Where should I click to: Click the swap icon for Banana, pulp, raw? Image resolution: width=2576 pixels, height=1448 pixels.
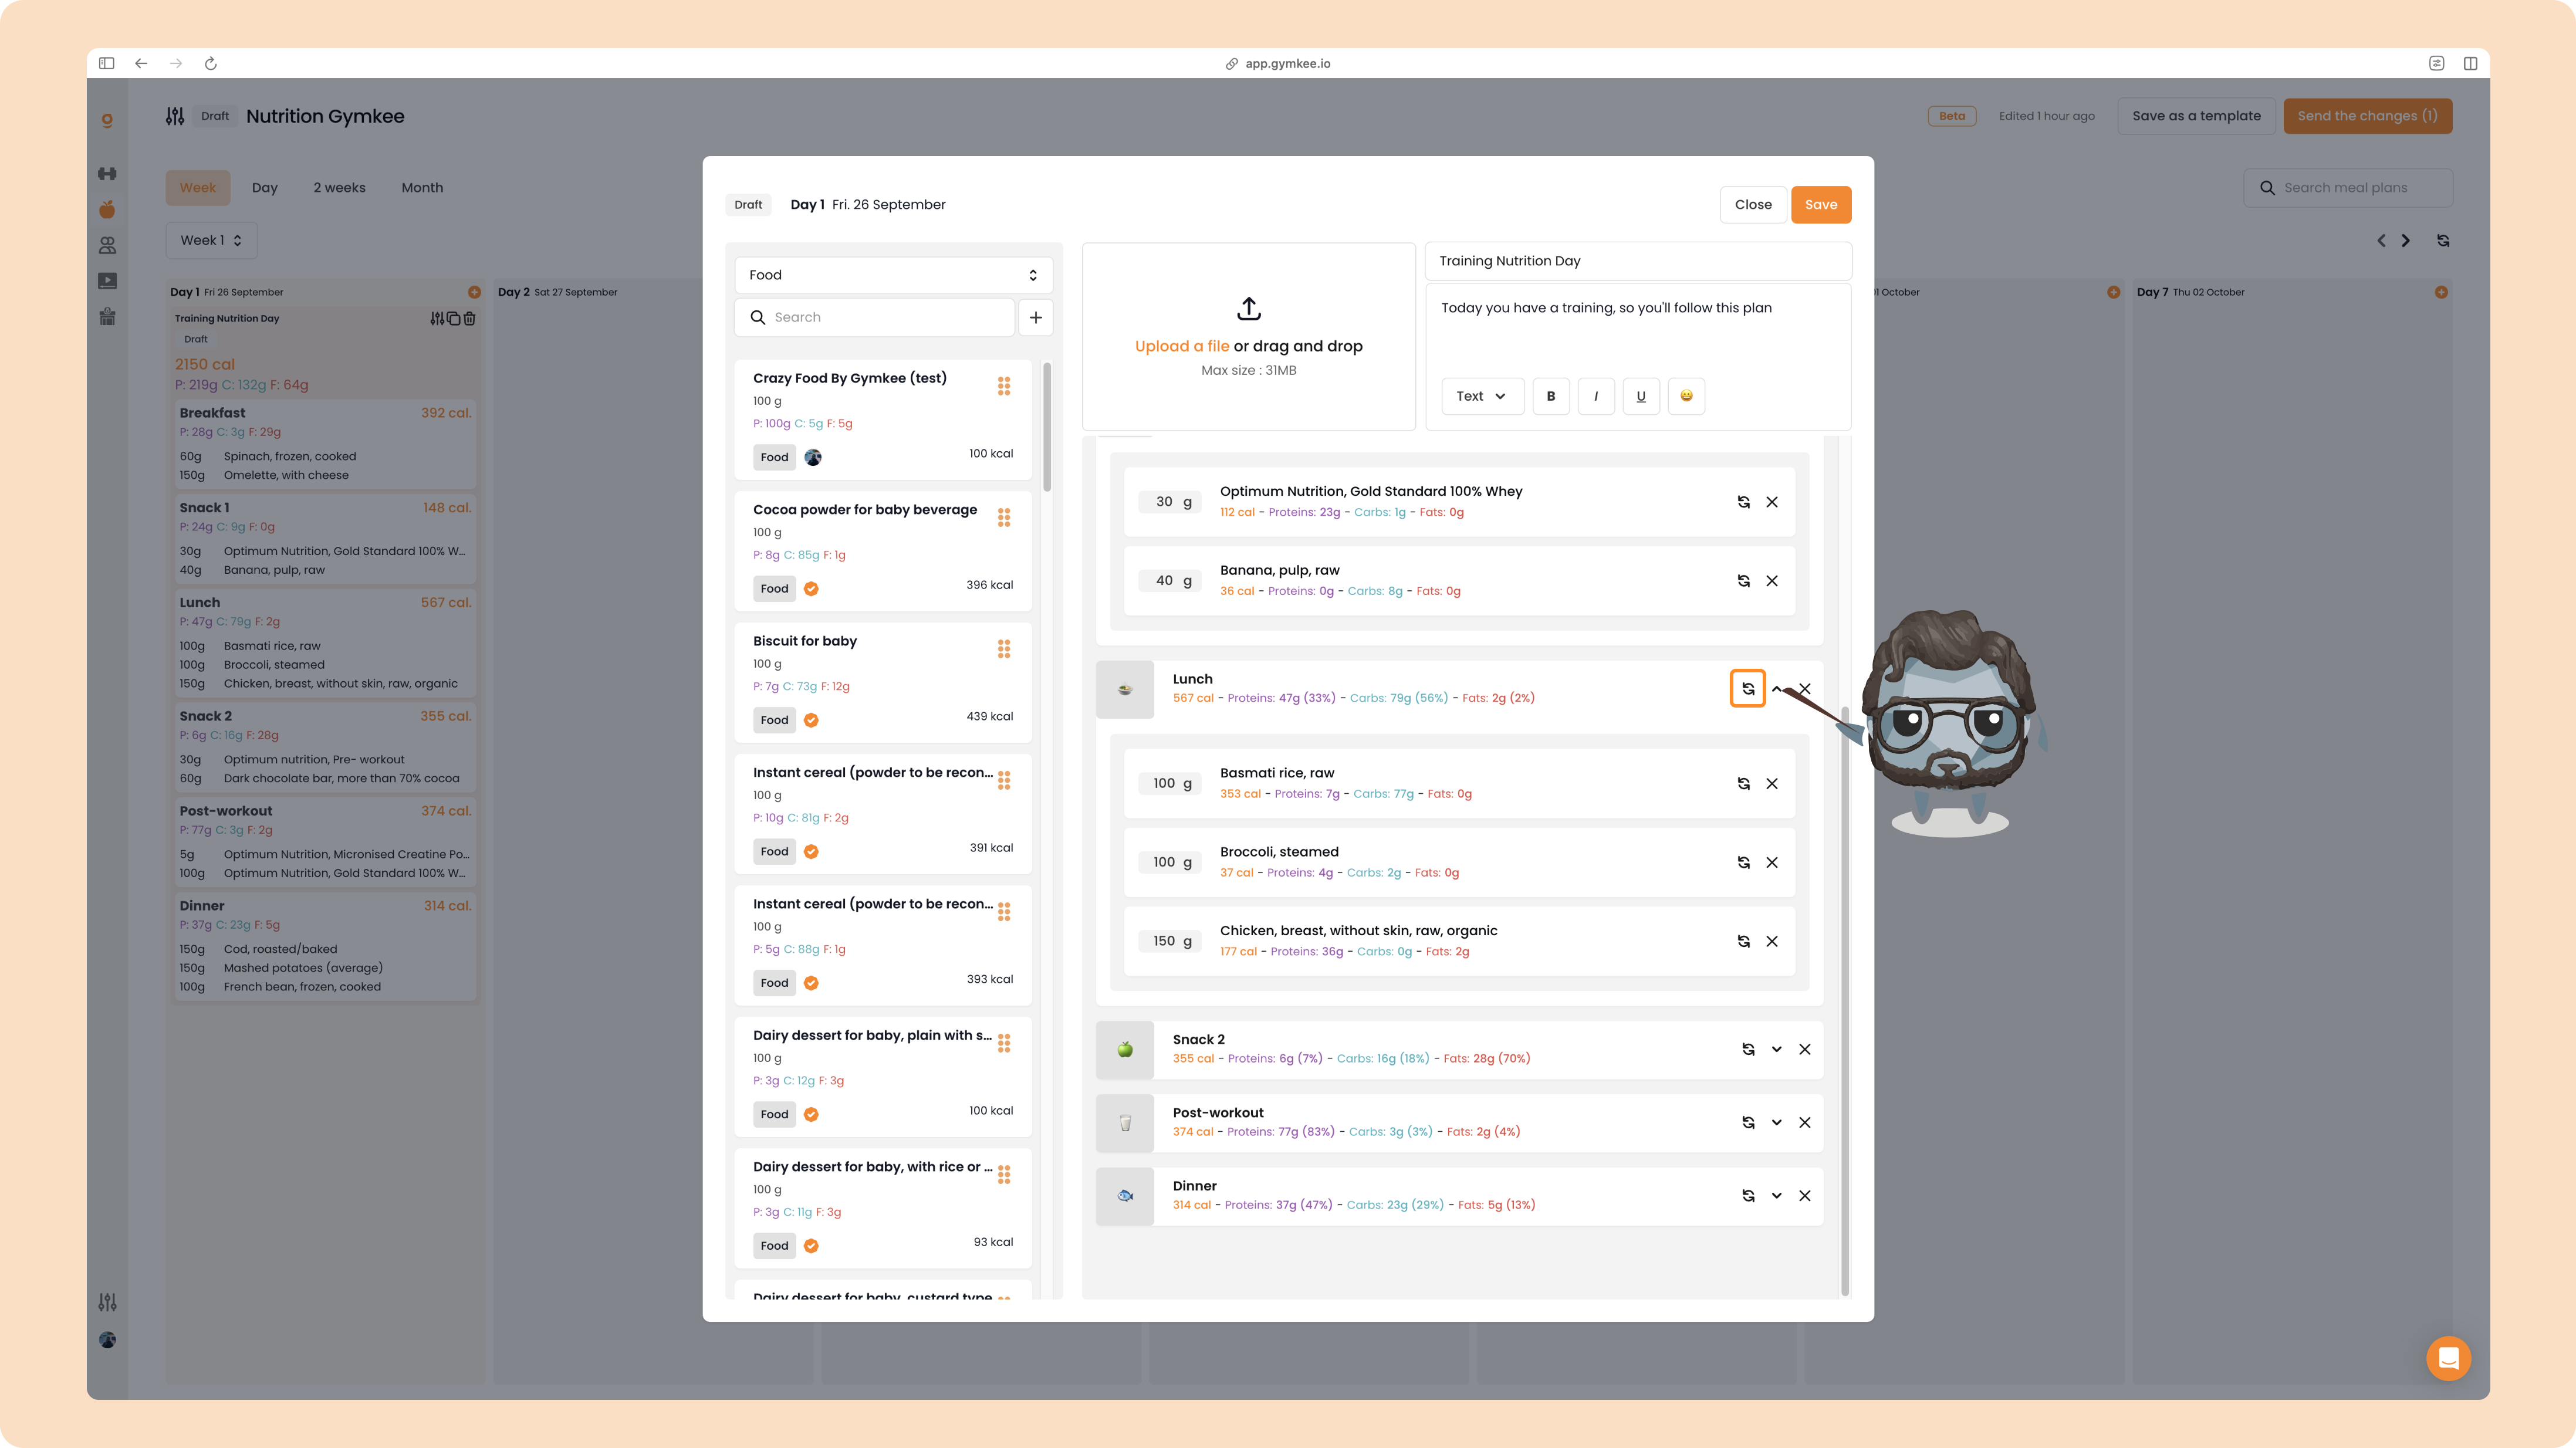coord(1743,581)
